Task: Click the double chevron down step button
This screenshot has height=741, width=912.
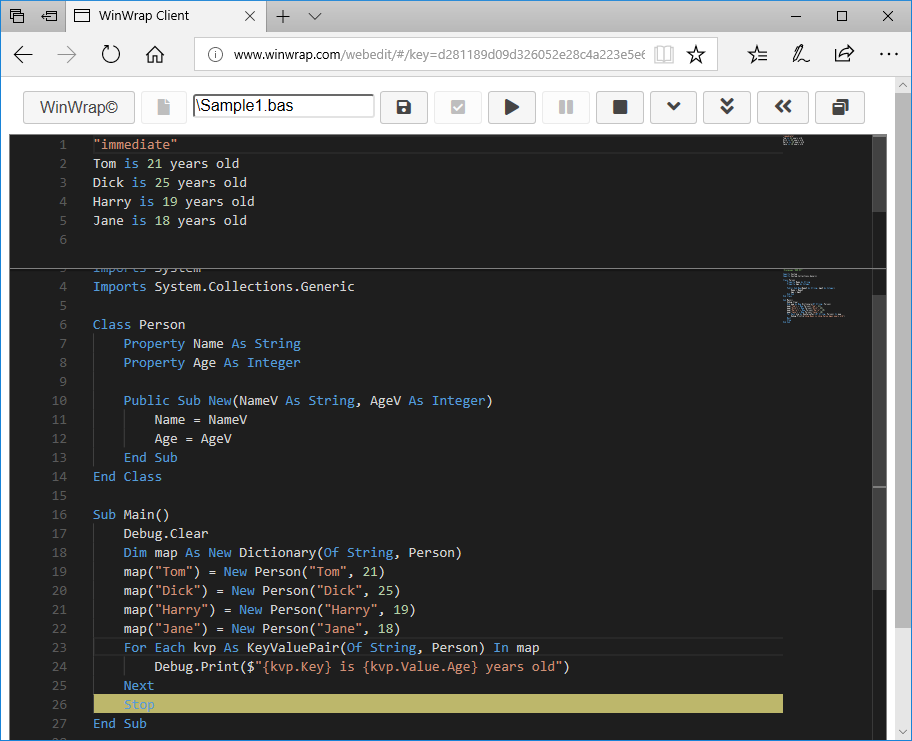Action: point(728,107)
